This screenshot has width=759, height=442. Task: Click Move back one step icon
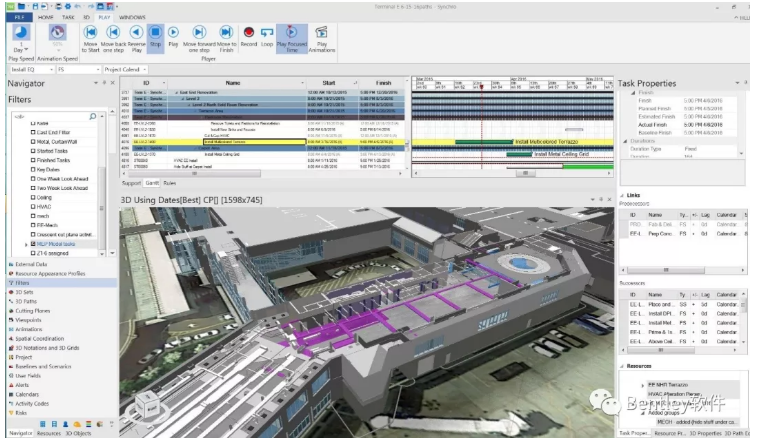[x=113, y=32]
